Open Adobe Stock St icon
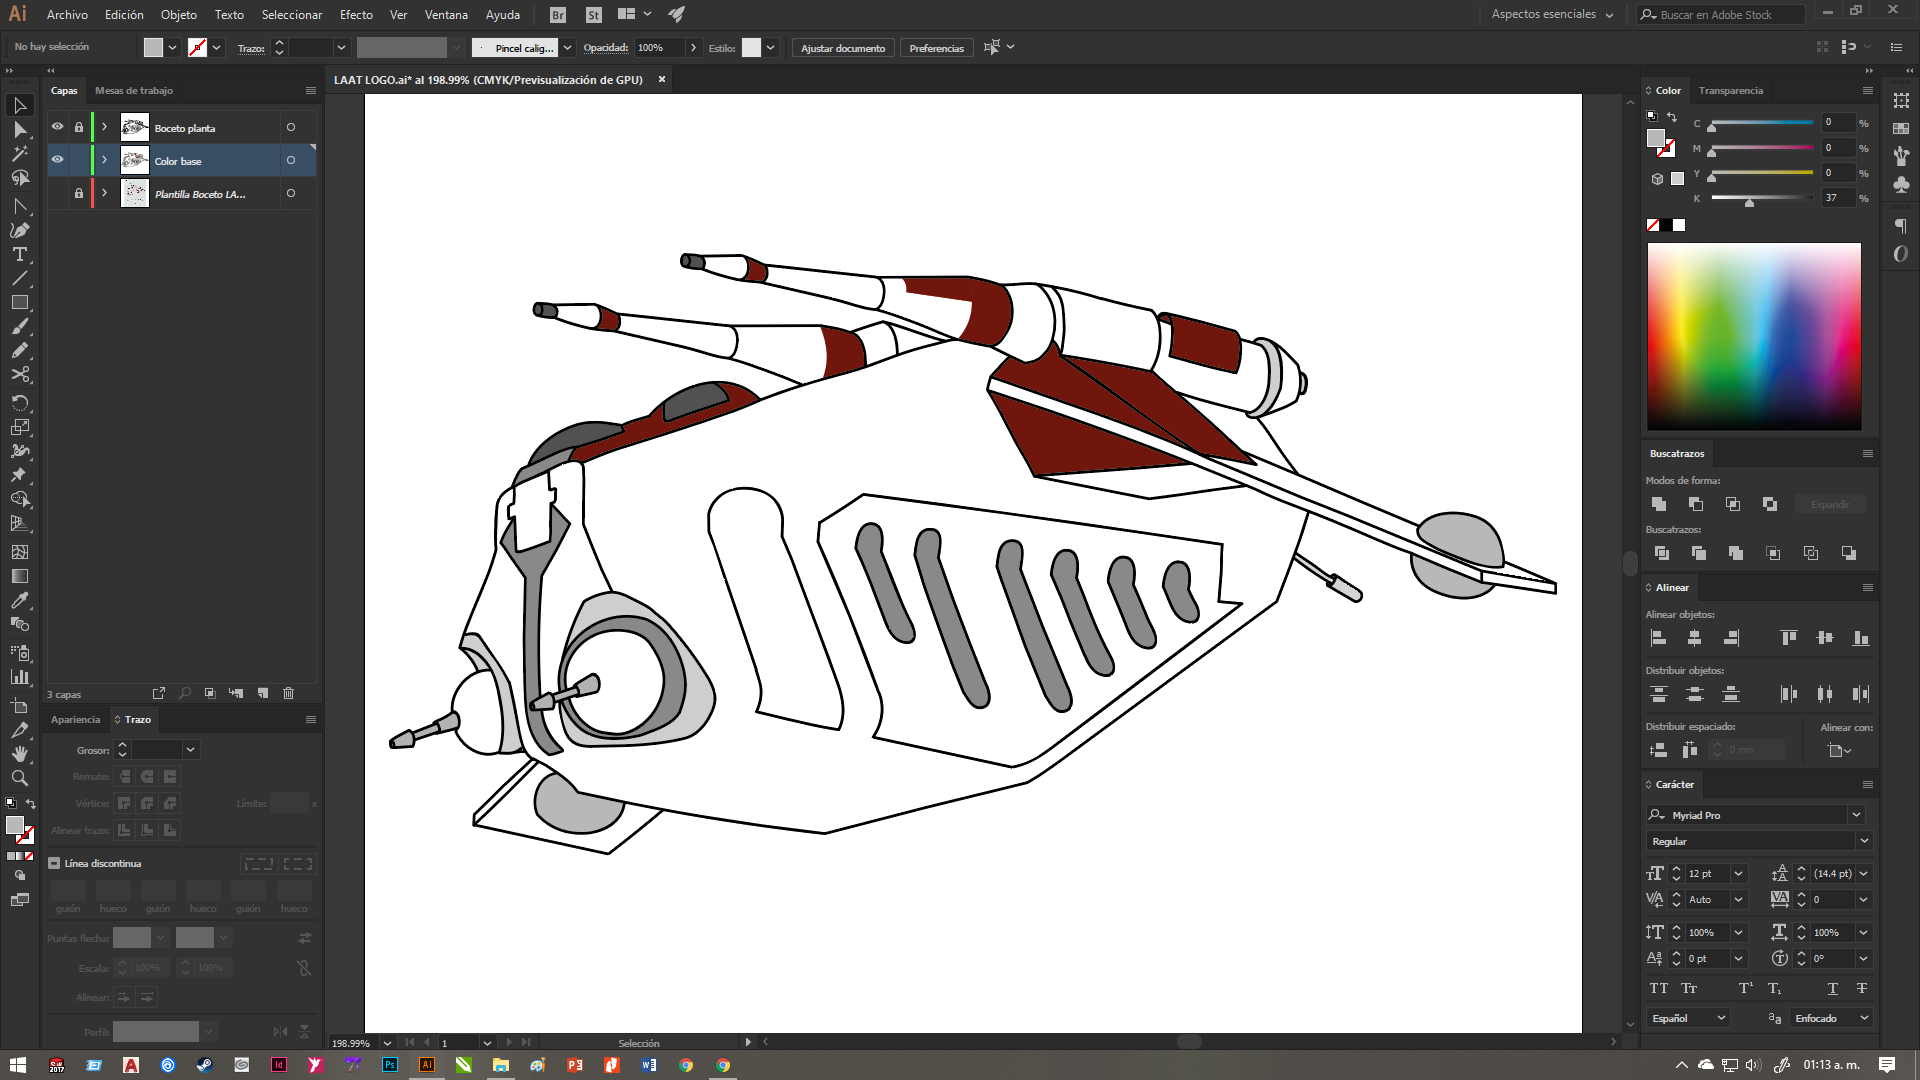This screenshot has width=1920, height=1080. 594,15
